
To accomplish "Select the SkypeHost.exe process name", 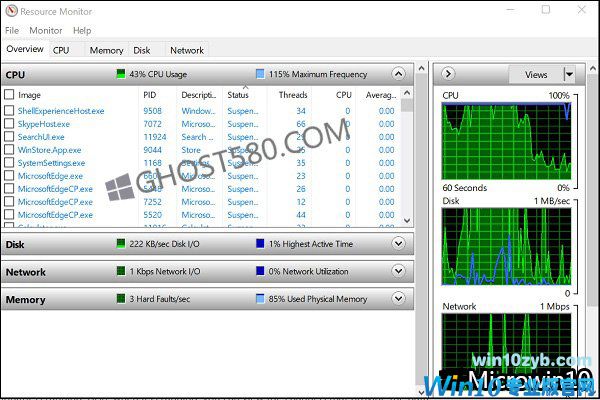I will [44, 124].
